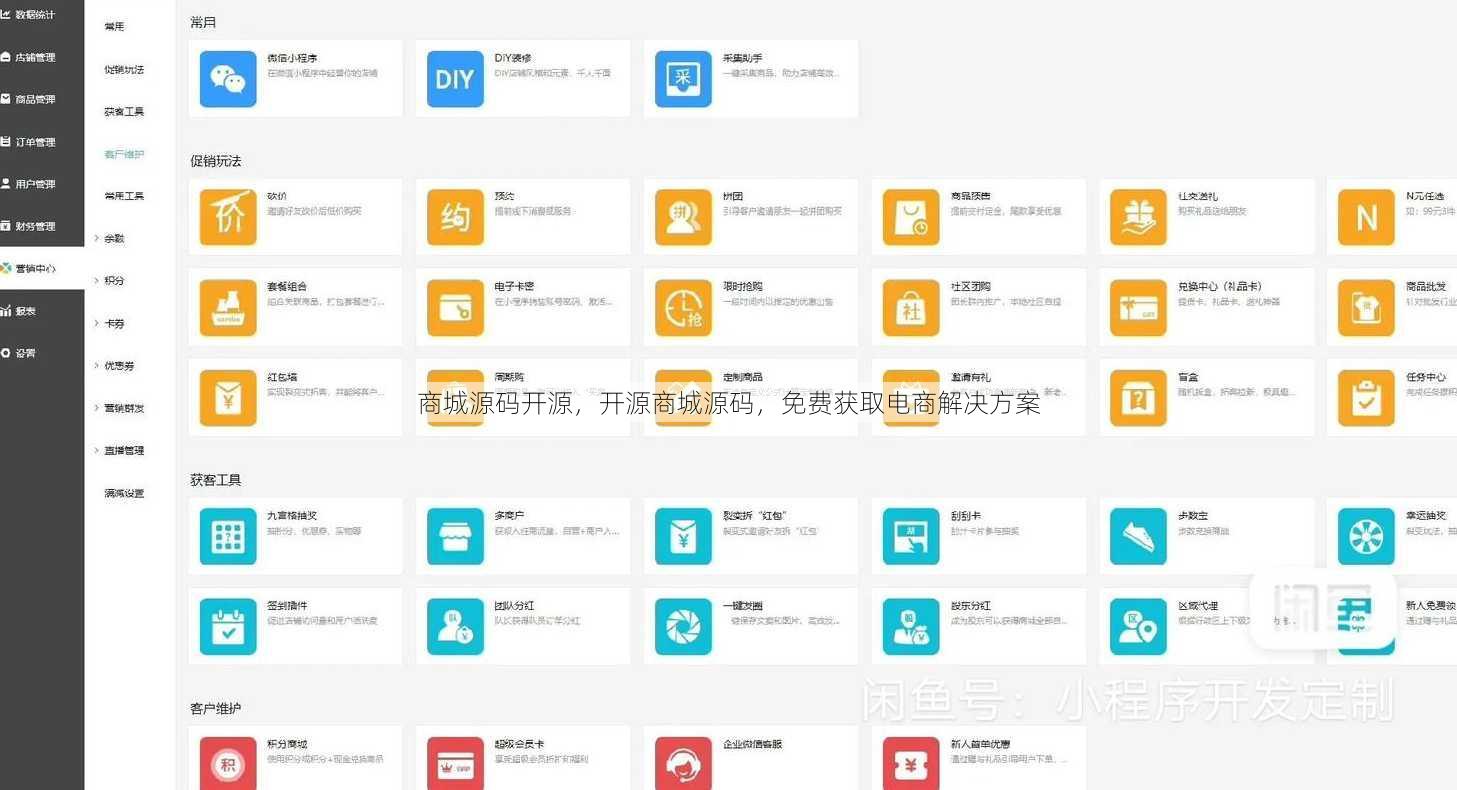Open the N元任选 orange N icon
This screenshot has height=790, width=1457.
click(1366, 217)
